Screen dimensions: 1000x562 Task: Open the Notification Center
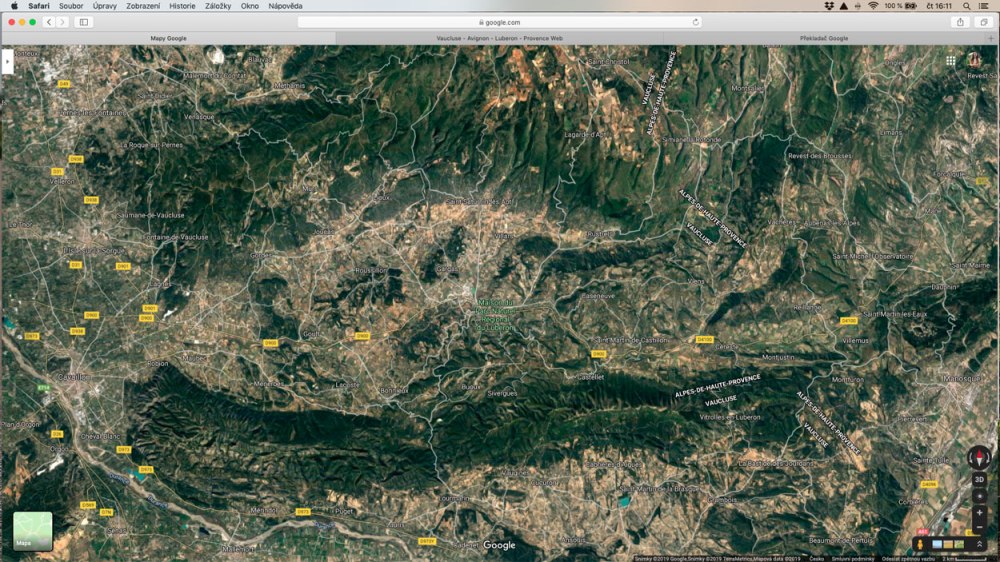(984, 6)
